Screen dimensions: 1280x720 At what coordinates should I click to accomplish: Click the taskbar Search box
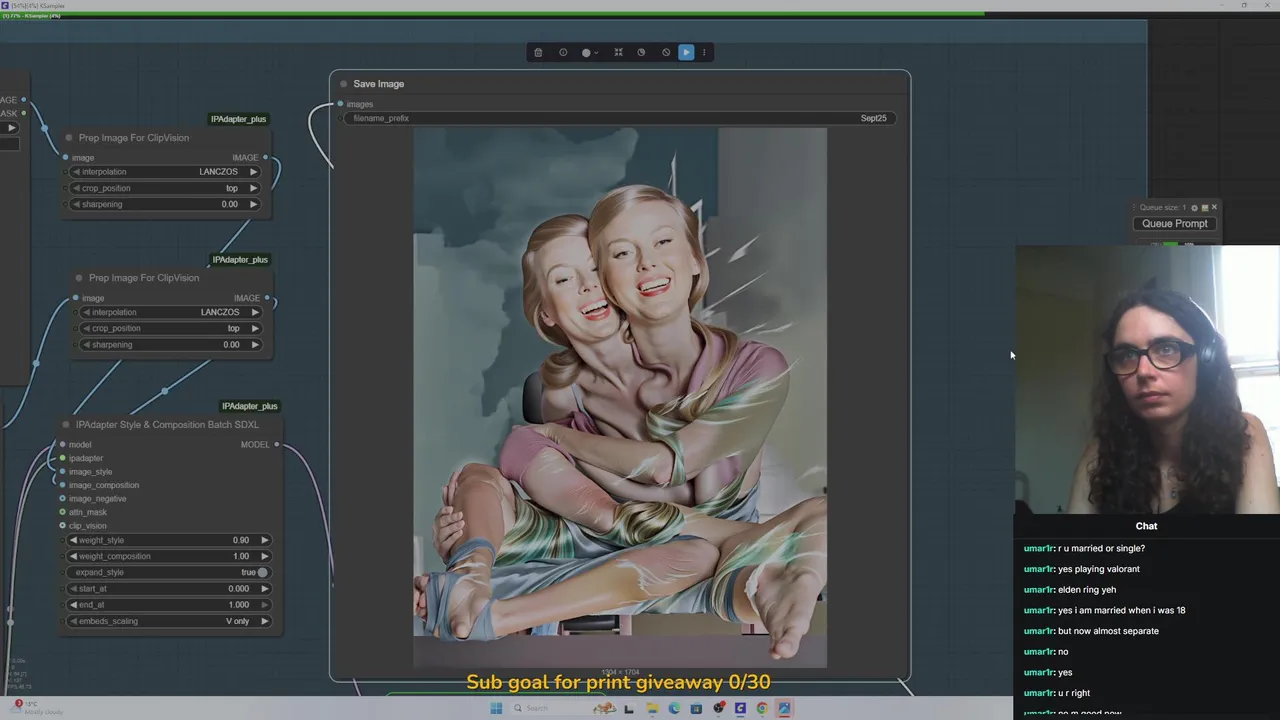click(x=565, y=708)
